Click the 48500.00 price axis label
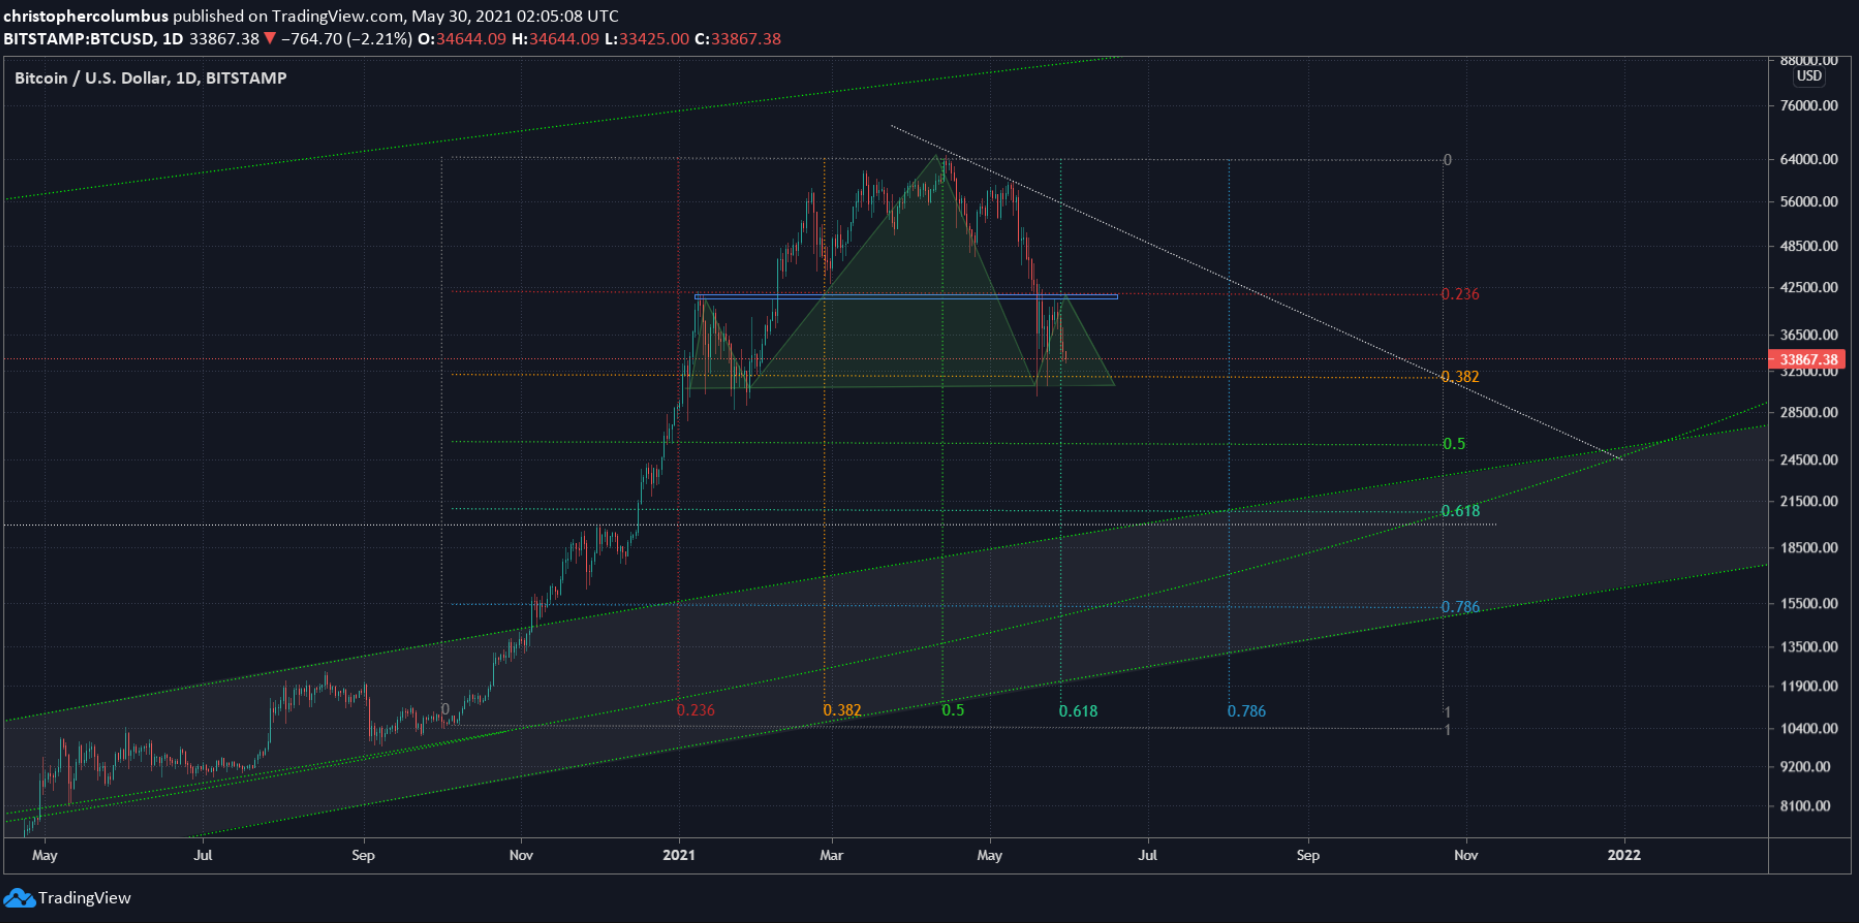 pyautogui.click(x=1809, y=246)
